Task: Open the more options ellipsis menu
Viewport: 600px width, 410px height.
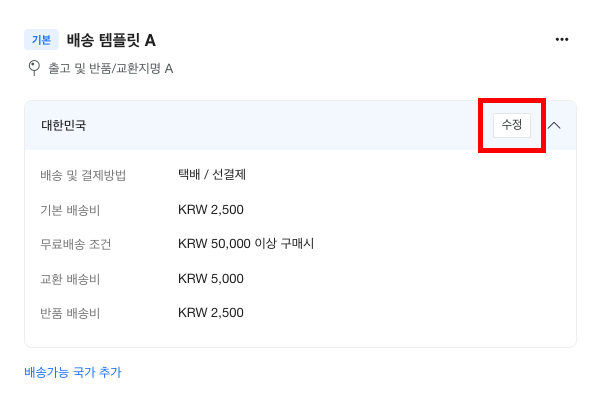Action: click(561, 40)
